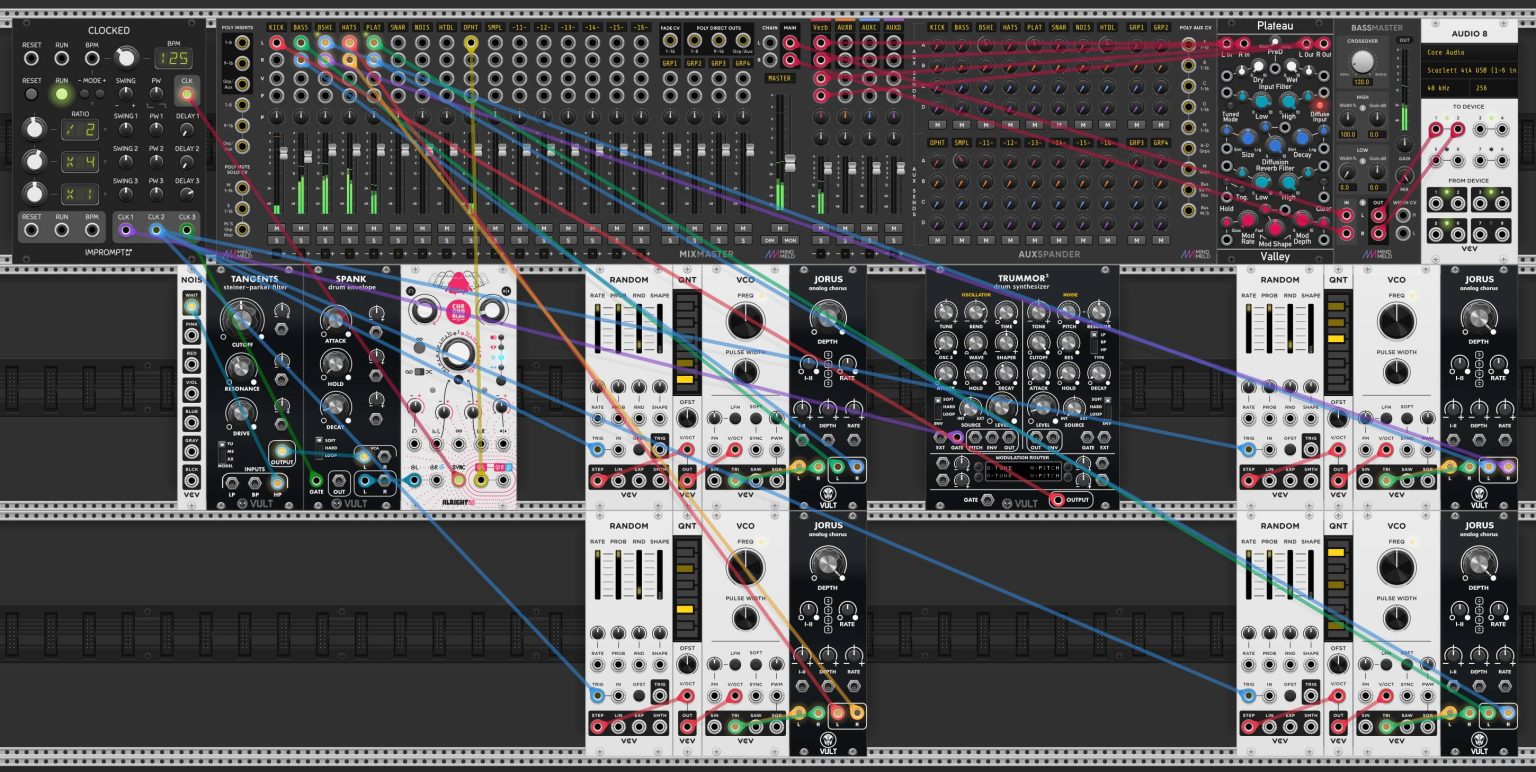Click the RESONANCE knob on Tangents filter
Viewport: 1536px width, 772px height.
(x=240, y=368)
